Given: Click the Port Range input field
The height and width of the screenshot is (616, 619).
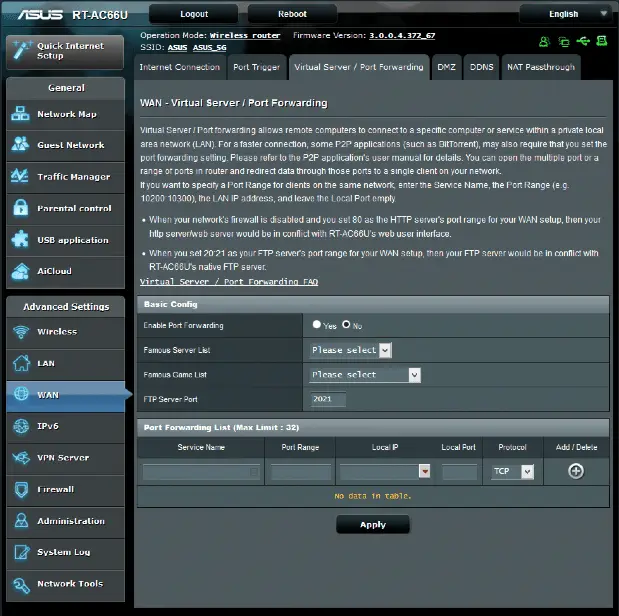Looking at the screenshot, I should tap(301, 471).
